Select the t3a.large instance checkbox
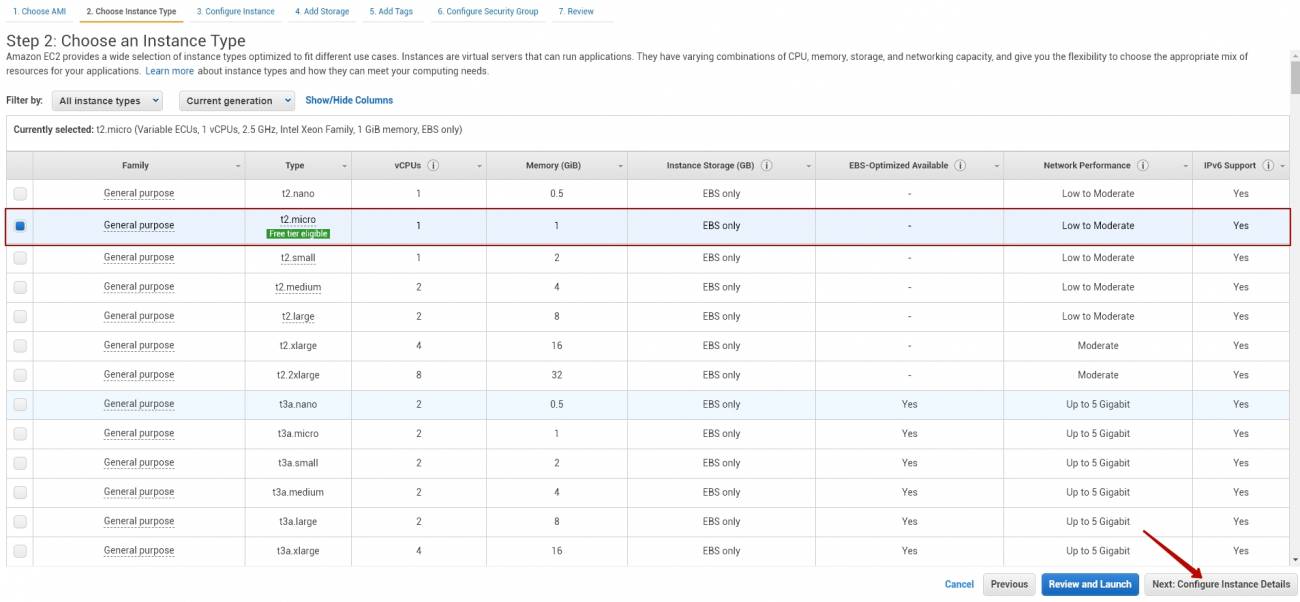 click(20, 522)
